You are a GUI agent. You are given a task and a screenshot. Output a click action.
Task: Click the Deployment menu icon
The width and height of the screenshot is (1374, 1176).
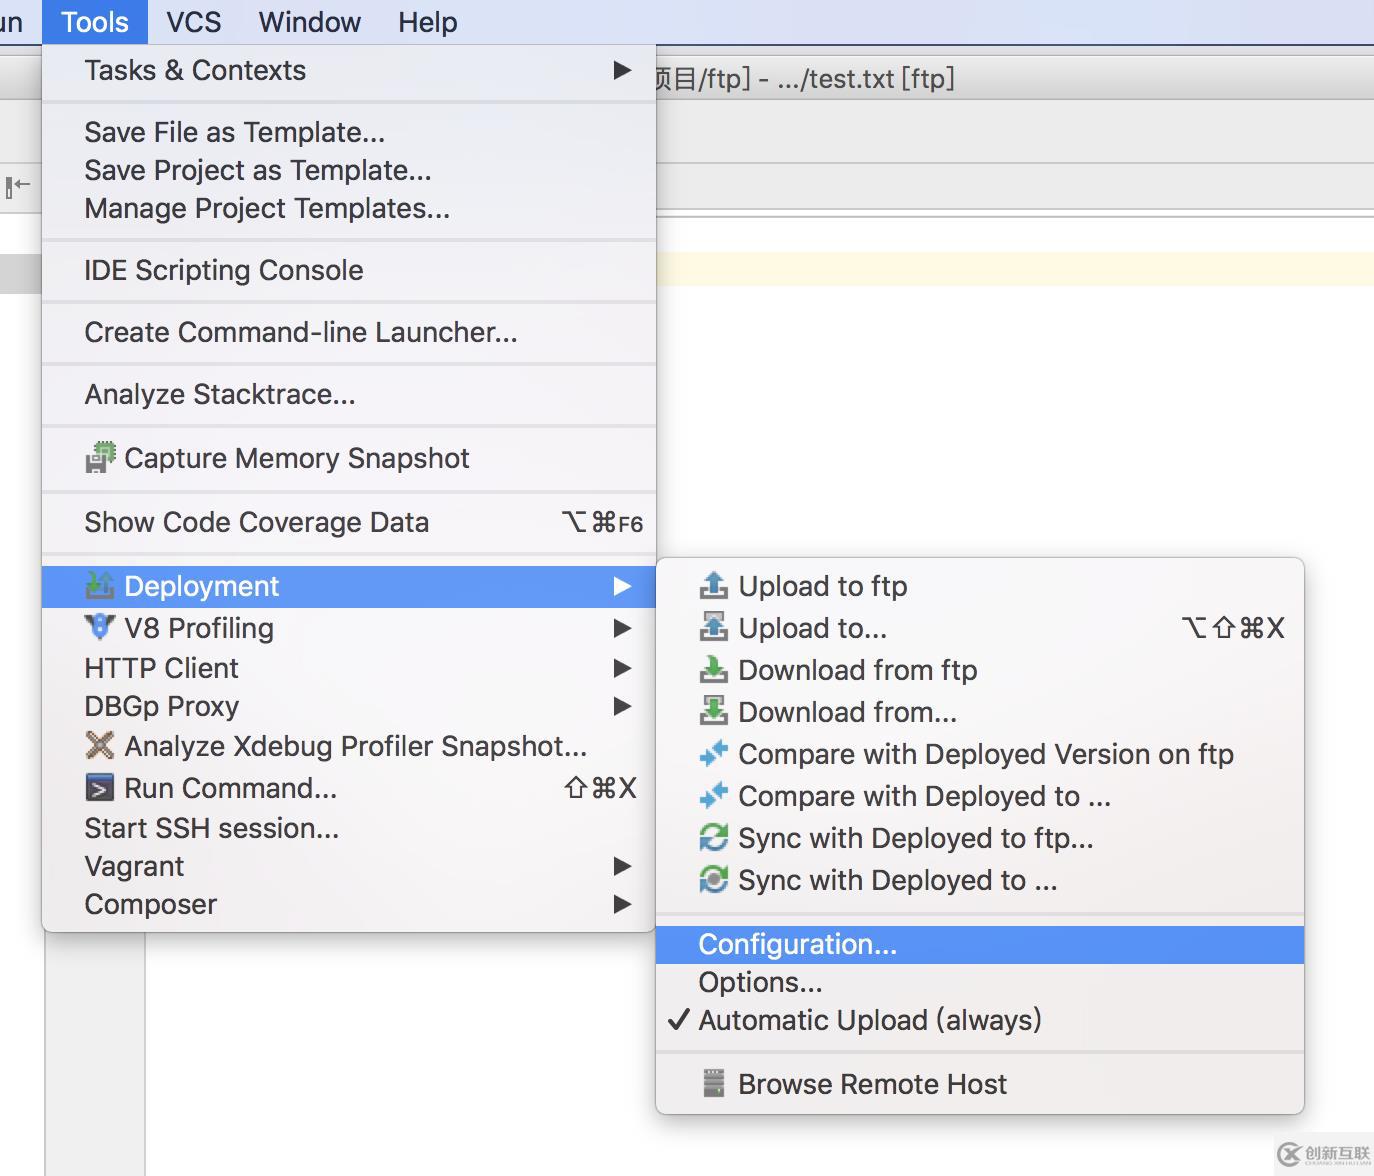tap(100, 586)
